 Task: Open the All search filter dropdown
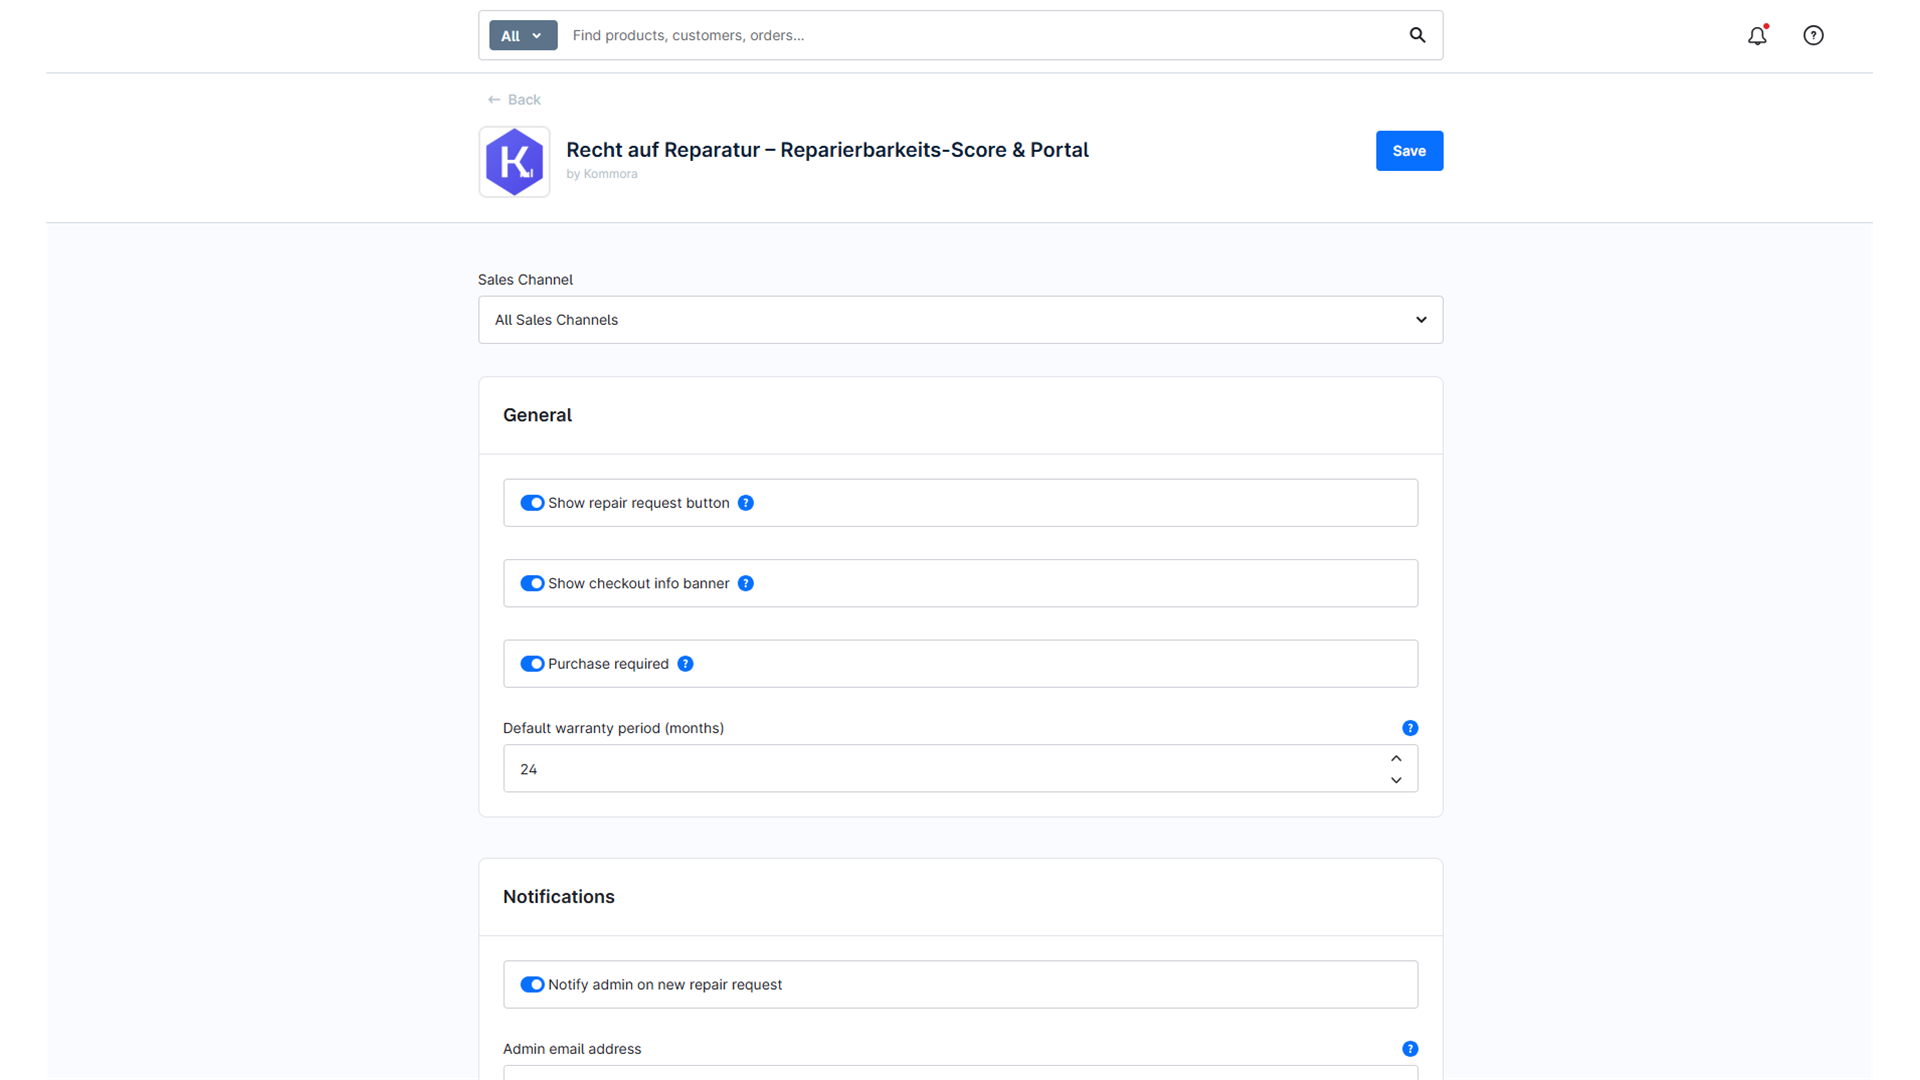pos(522,35)
